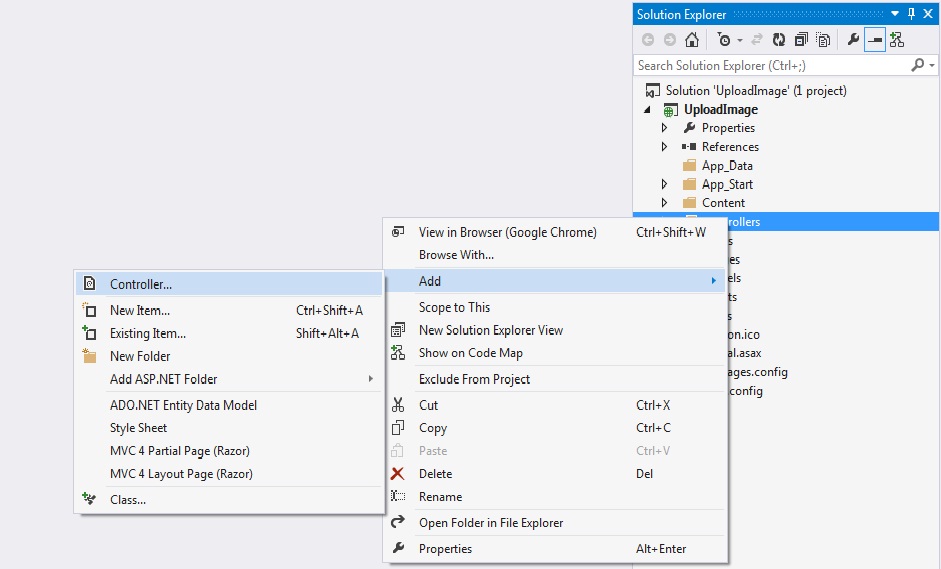Choose Properties in the context menu
Screen dimensions: 941x569
click(x=555, y=549)
